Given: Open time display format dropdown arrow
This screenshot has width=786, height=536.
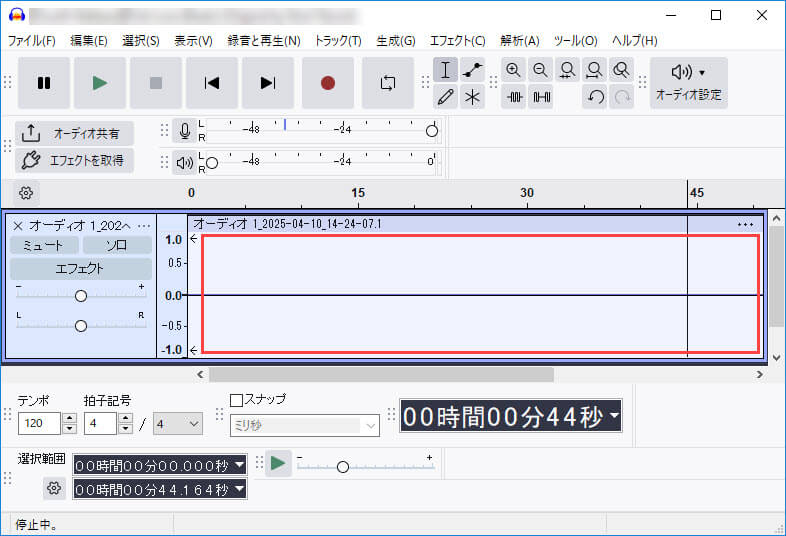Looking at the screenshot, I should click(615, 416).
